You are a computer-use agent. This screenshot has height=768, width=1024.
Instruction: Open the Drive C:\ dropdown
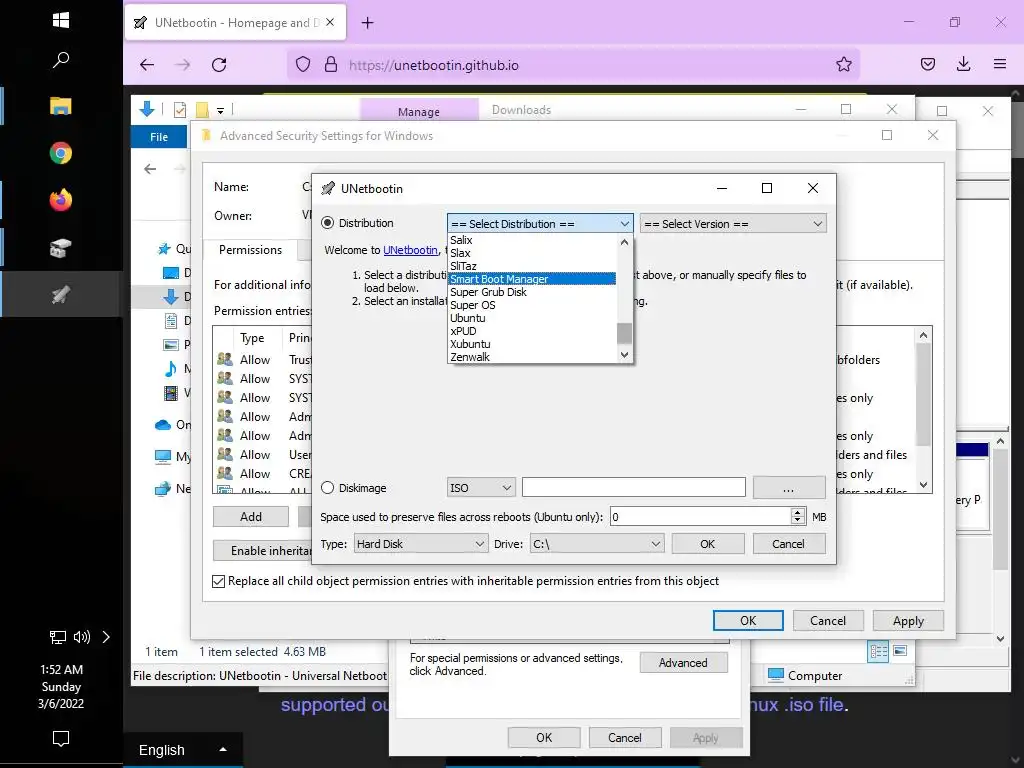[x=597, y=544]
